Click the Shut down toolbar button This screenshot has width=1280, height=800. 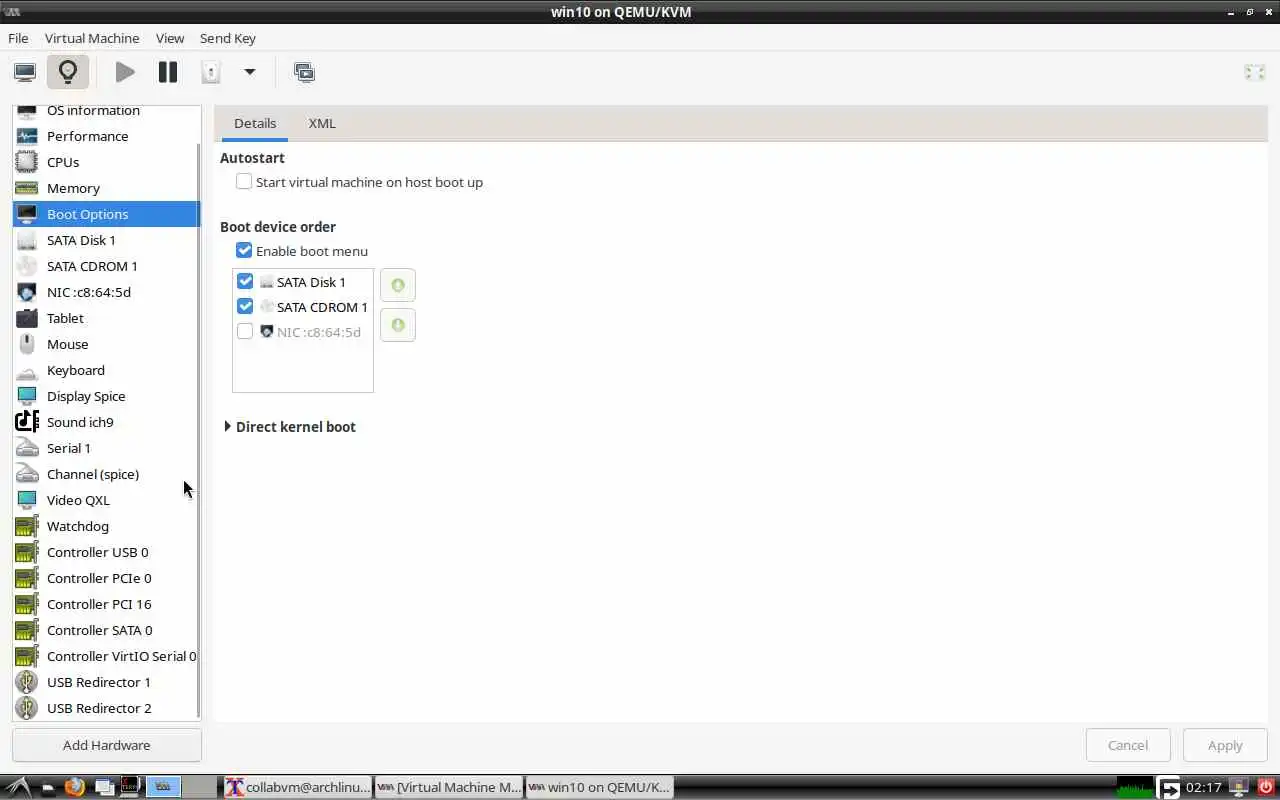[x=210, y=72]
